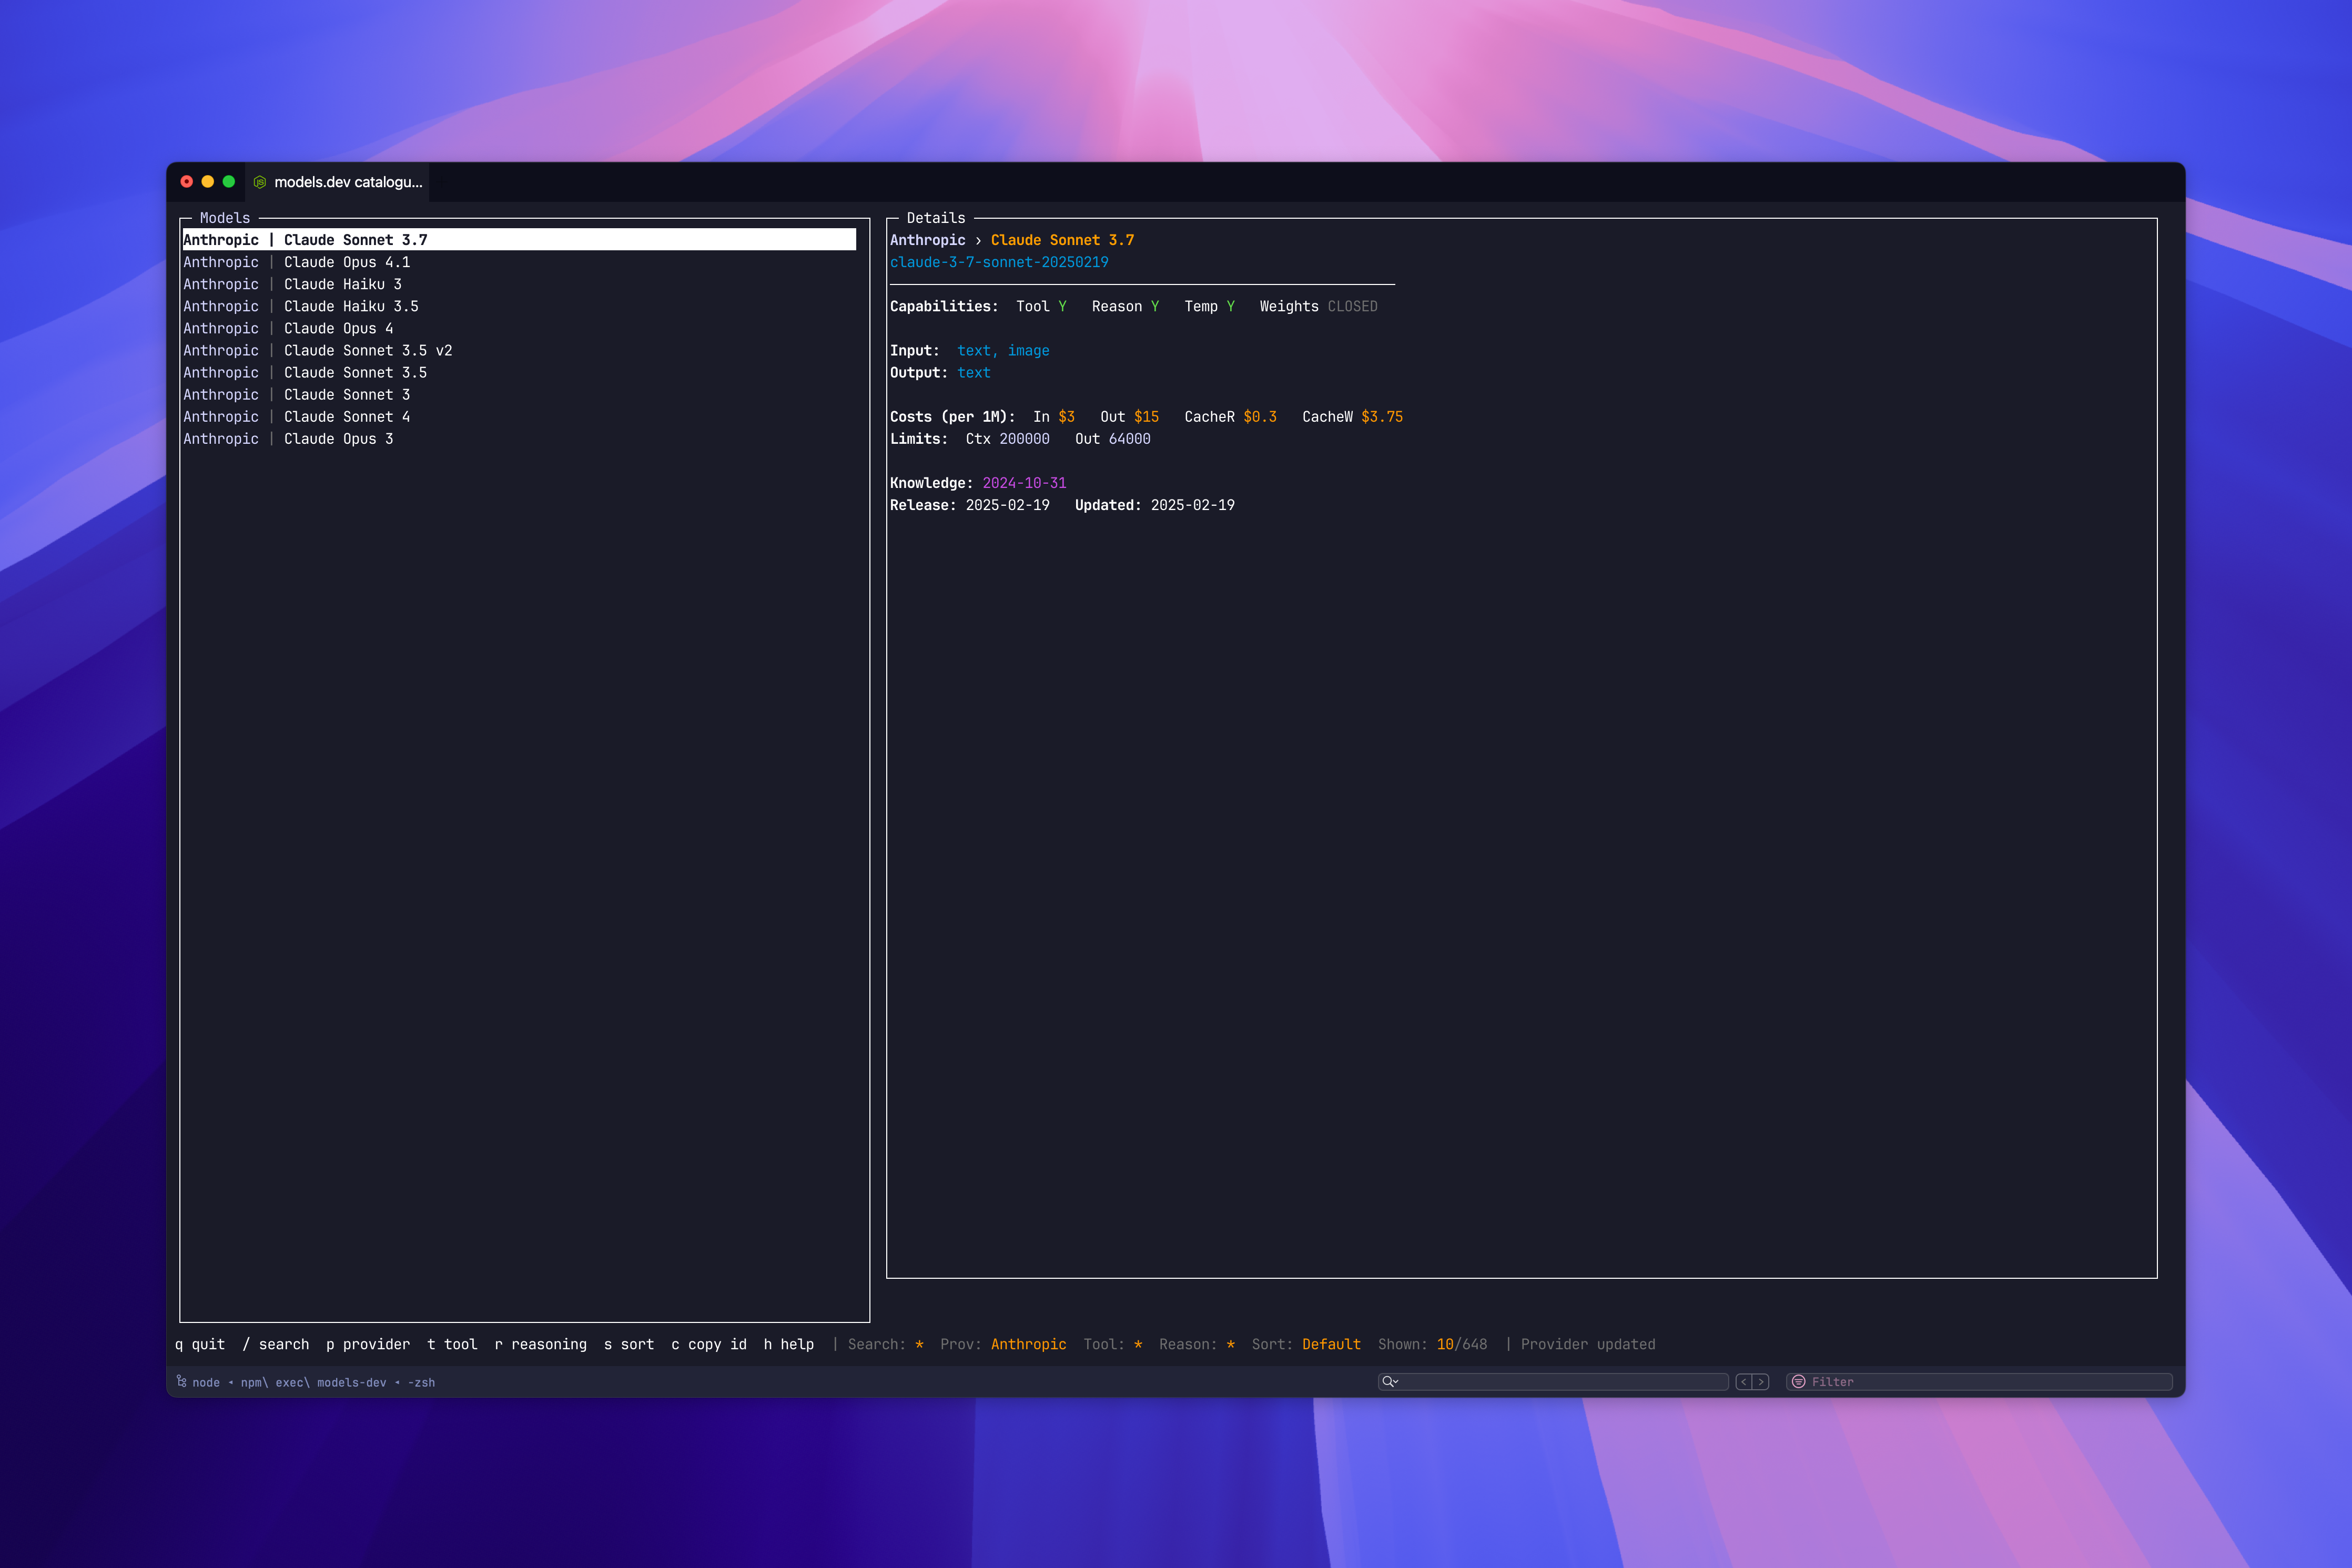Select Claude Haiku 3.5 row
The height and width of the screenshot is (1568, 2352).
(350, 306)
